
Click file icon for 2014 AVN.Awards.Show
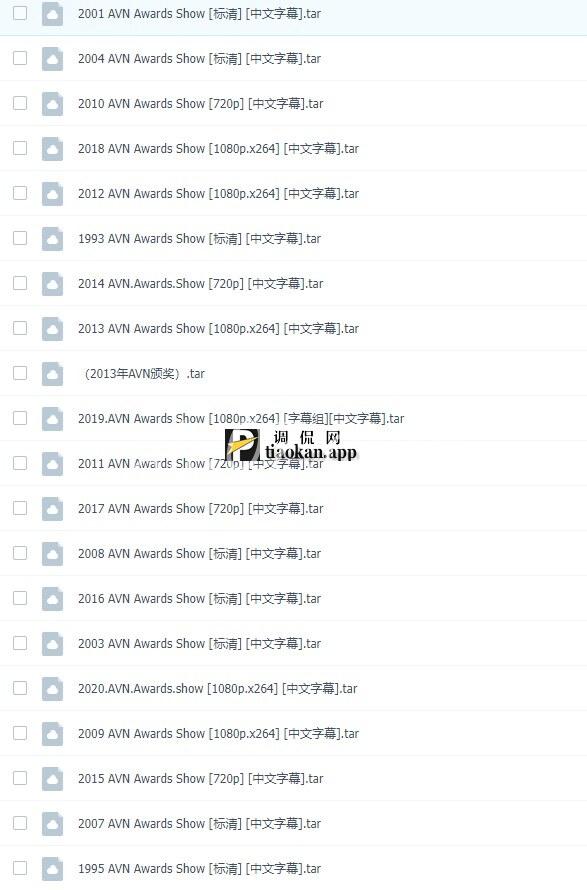(x=52, y=283)
